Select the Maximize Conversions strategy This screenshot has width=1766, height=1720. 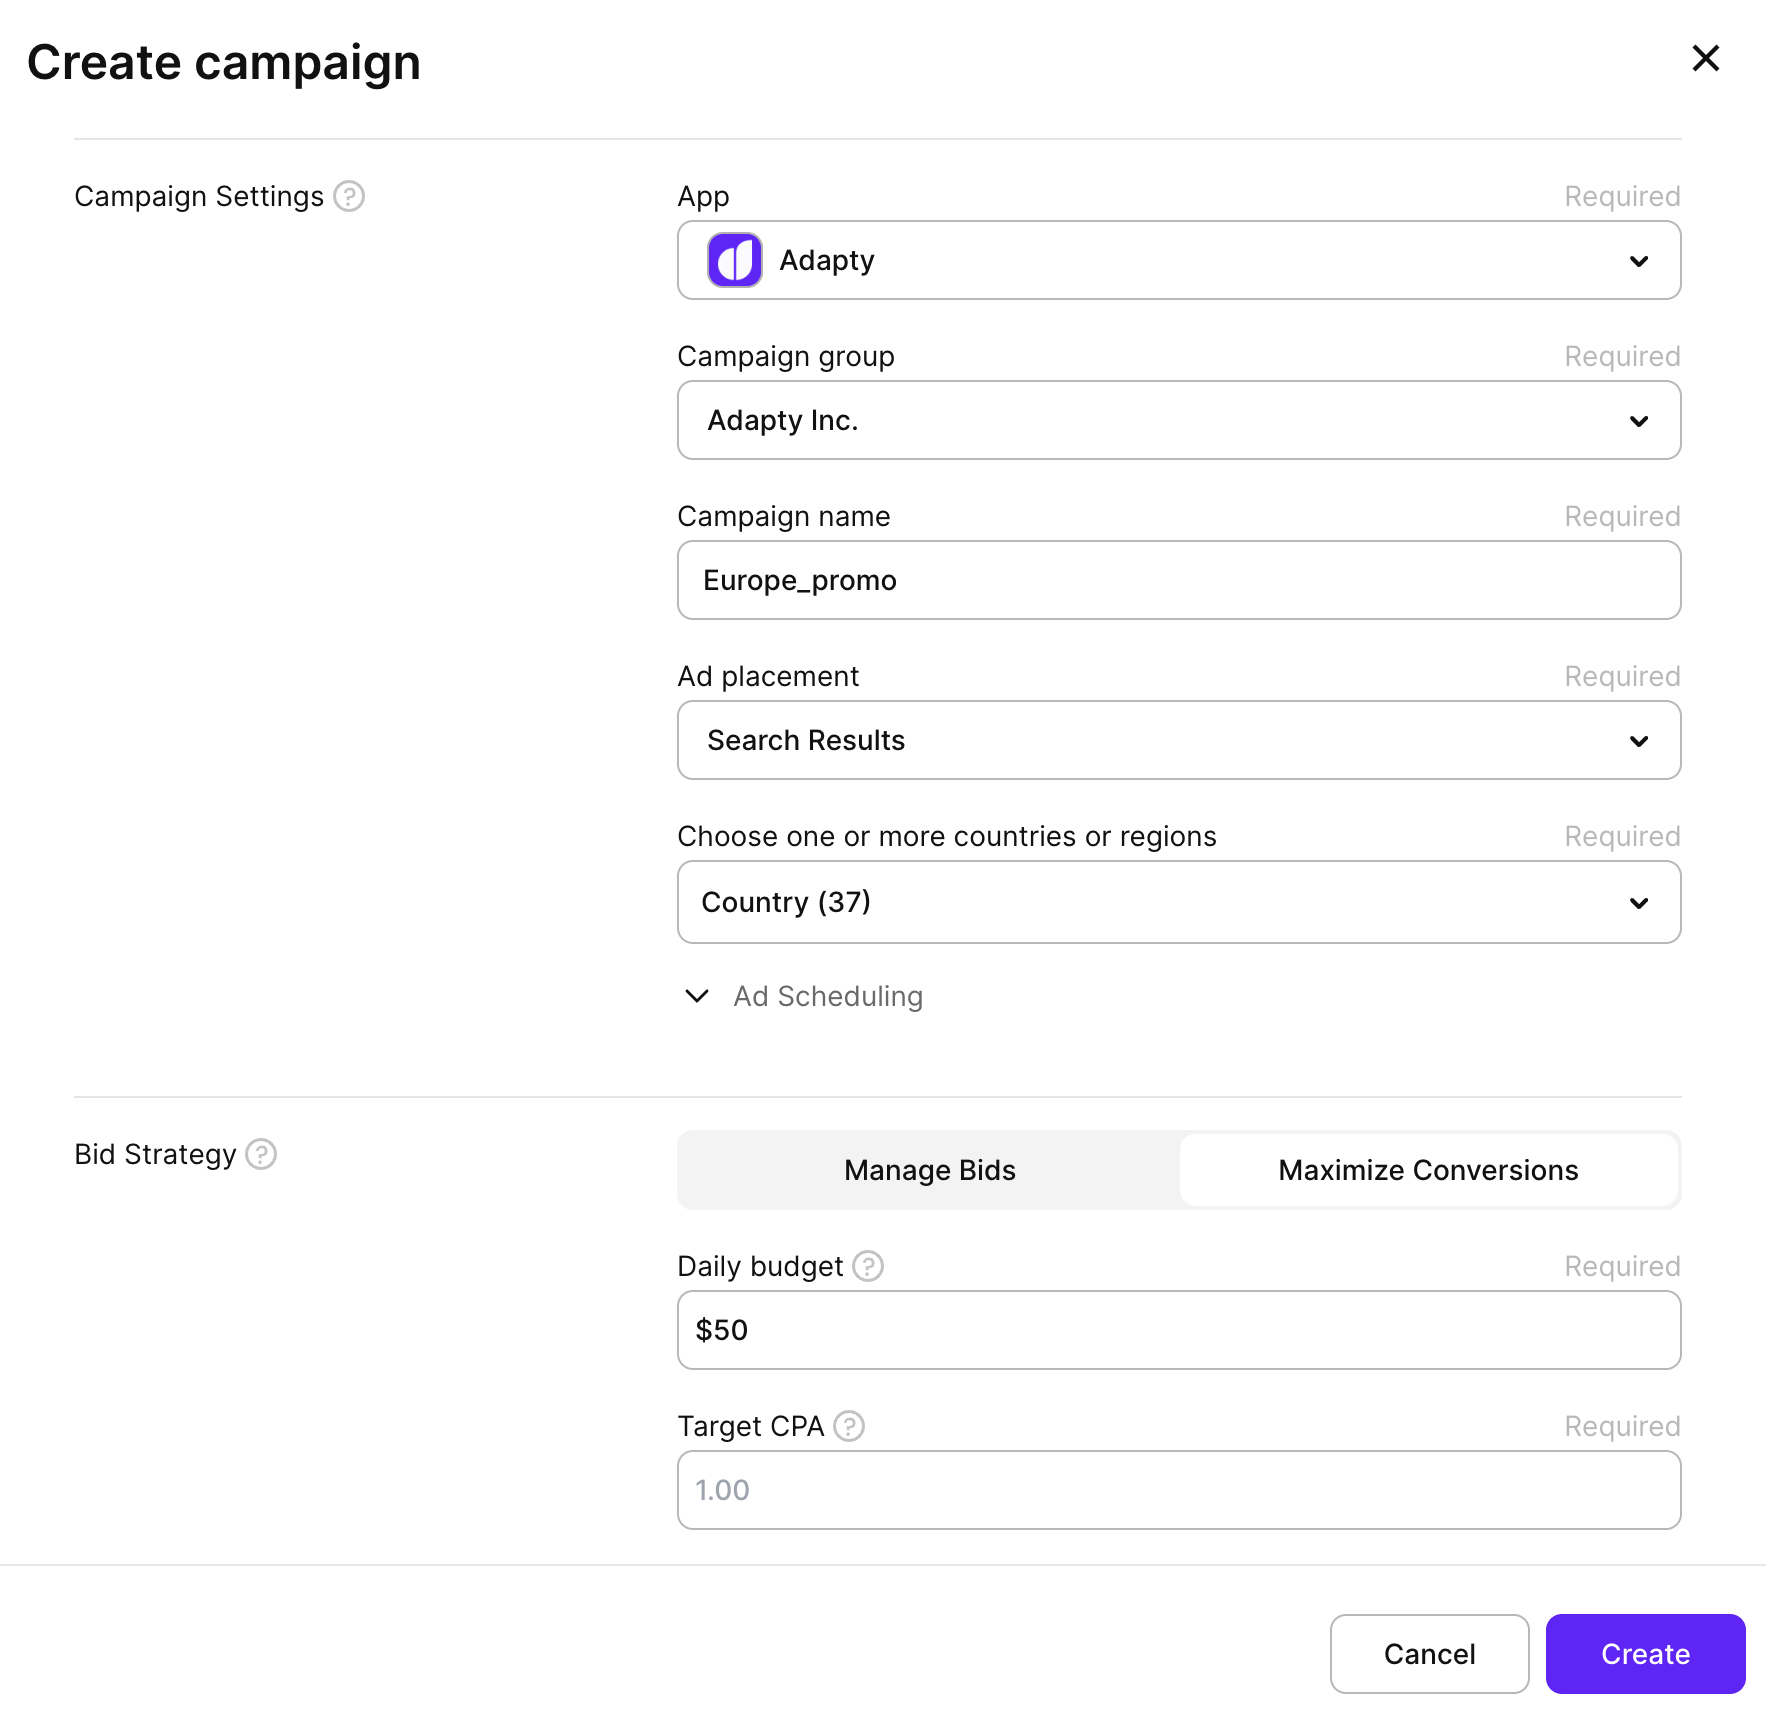[1427, 1170]
